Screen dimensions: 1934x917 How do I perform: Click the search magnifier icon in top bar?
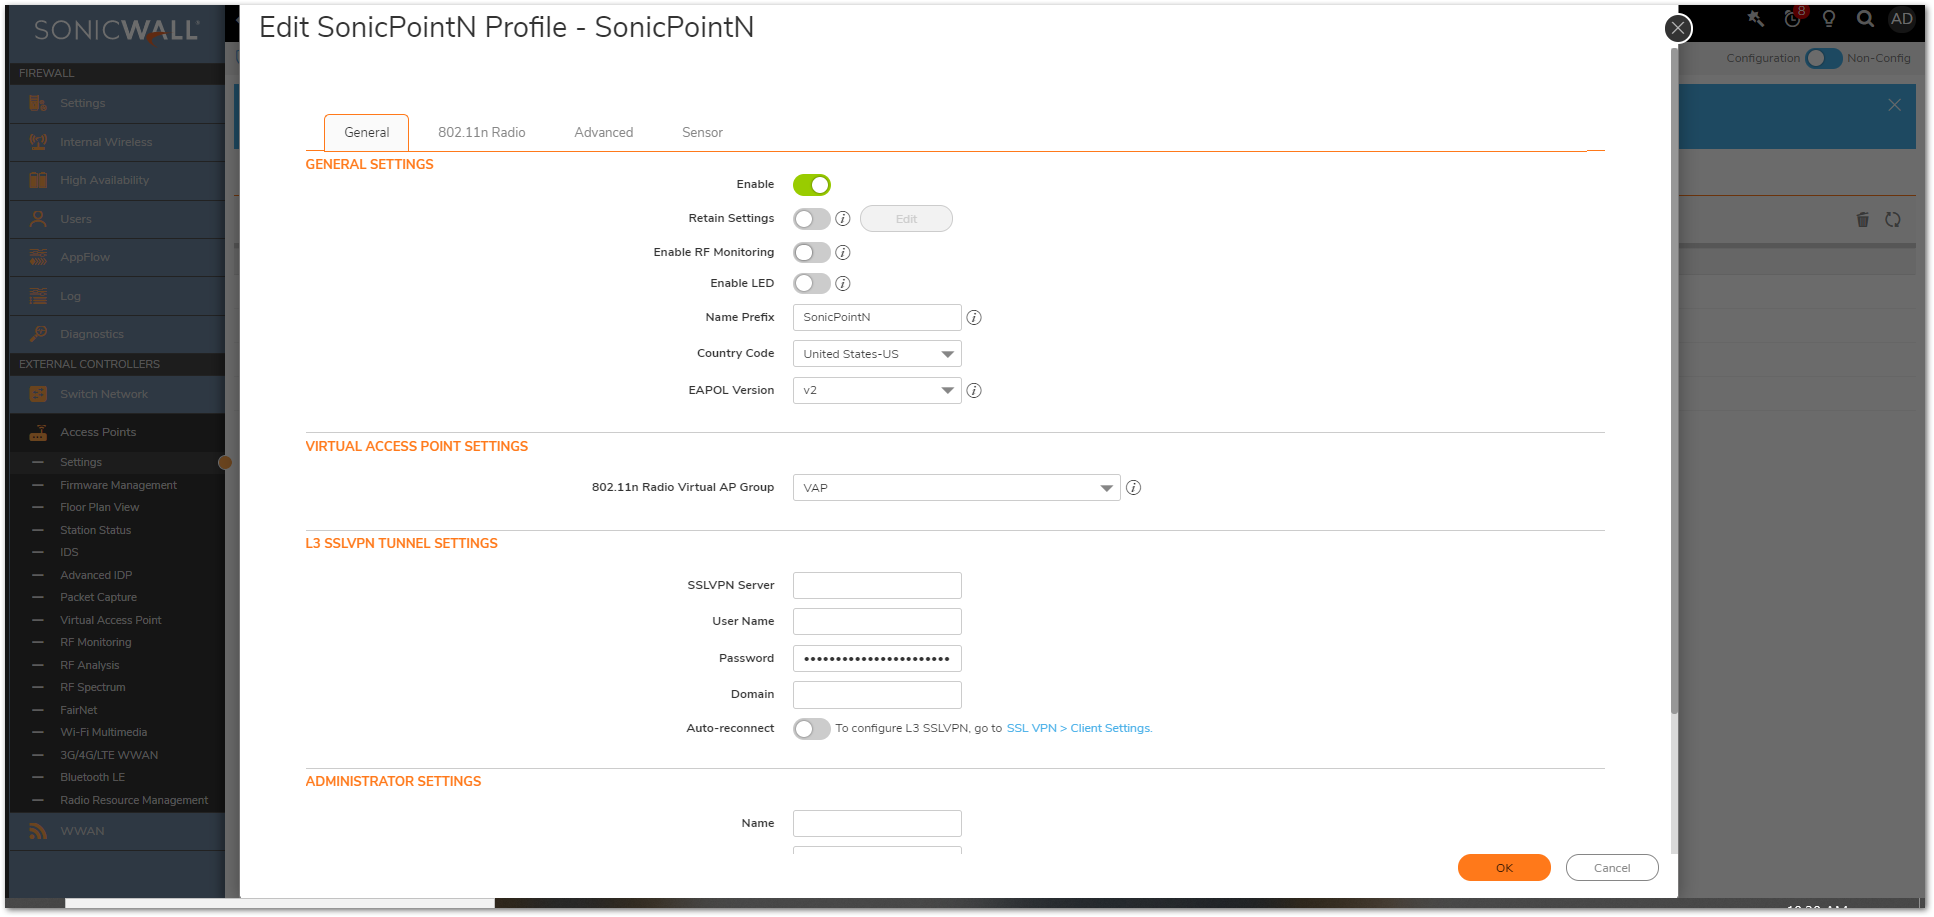1865,19
